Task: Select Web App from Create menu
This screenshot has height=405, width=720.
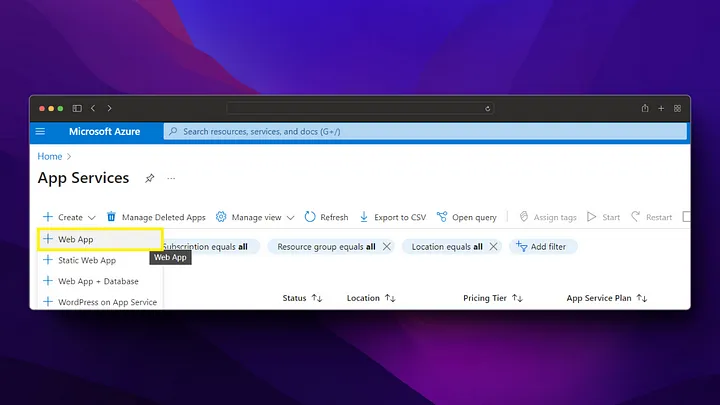Action: [100, 239]
